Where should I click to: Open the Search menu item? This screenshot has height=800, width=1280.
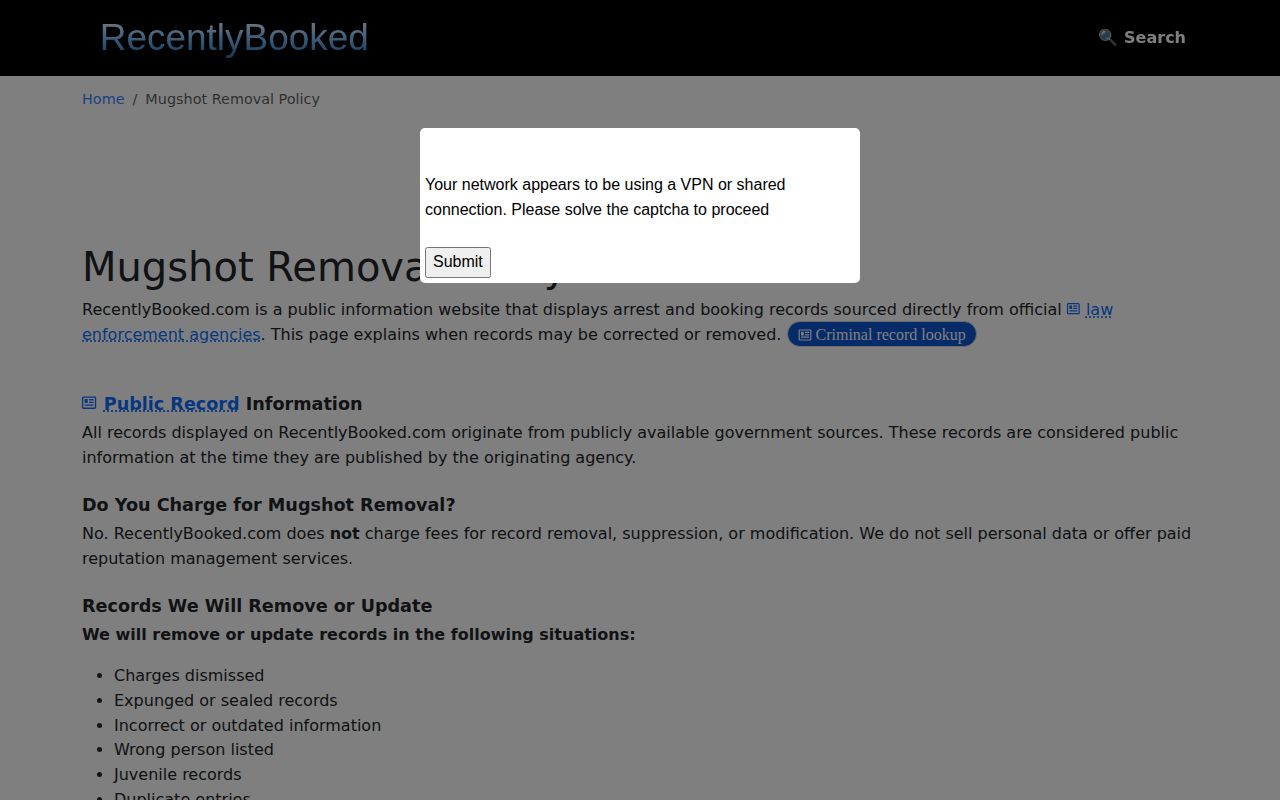1142,37
